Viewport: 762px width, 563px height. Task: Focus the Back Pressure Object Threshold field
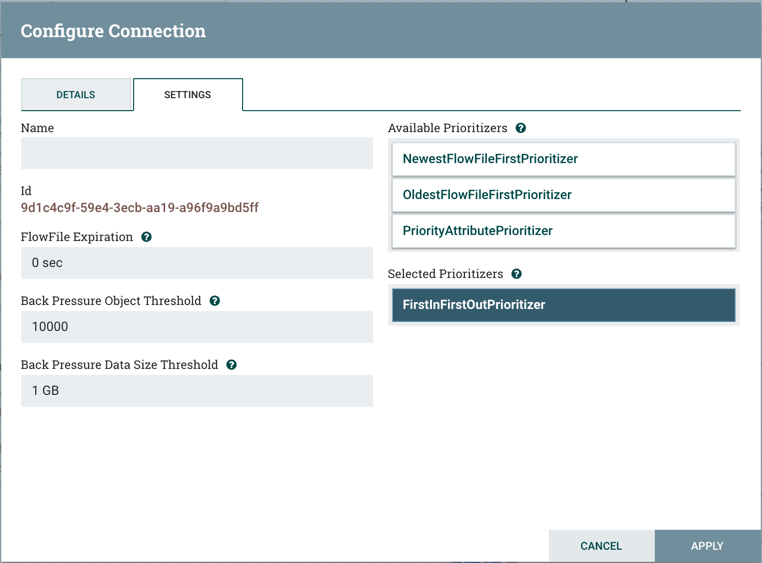point(197,327)
